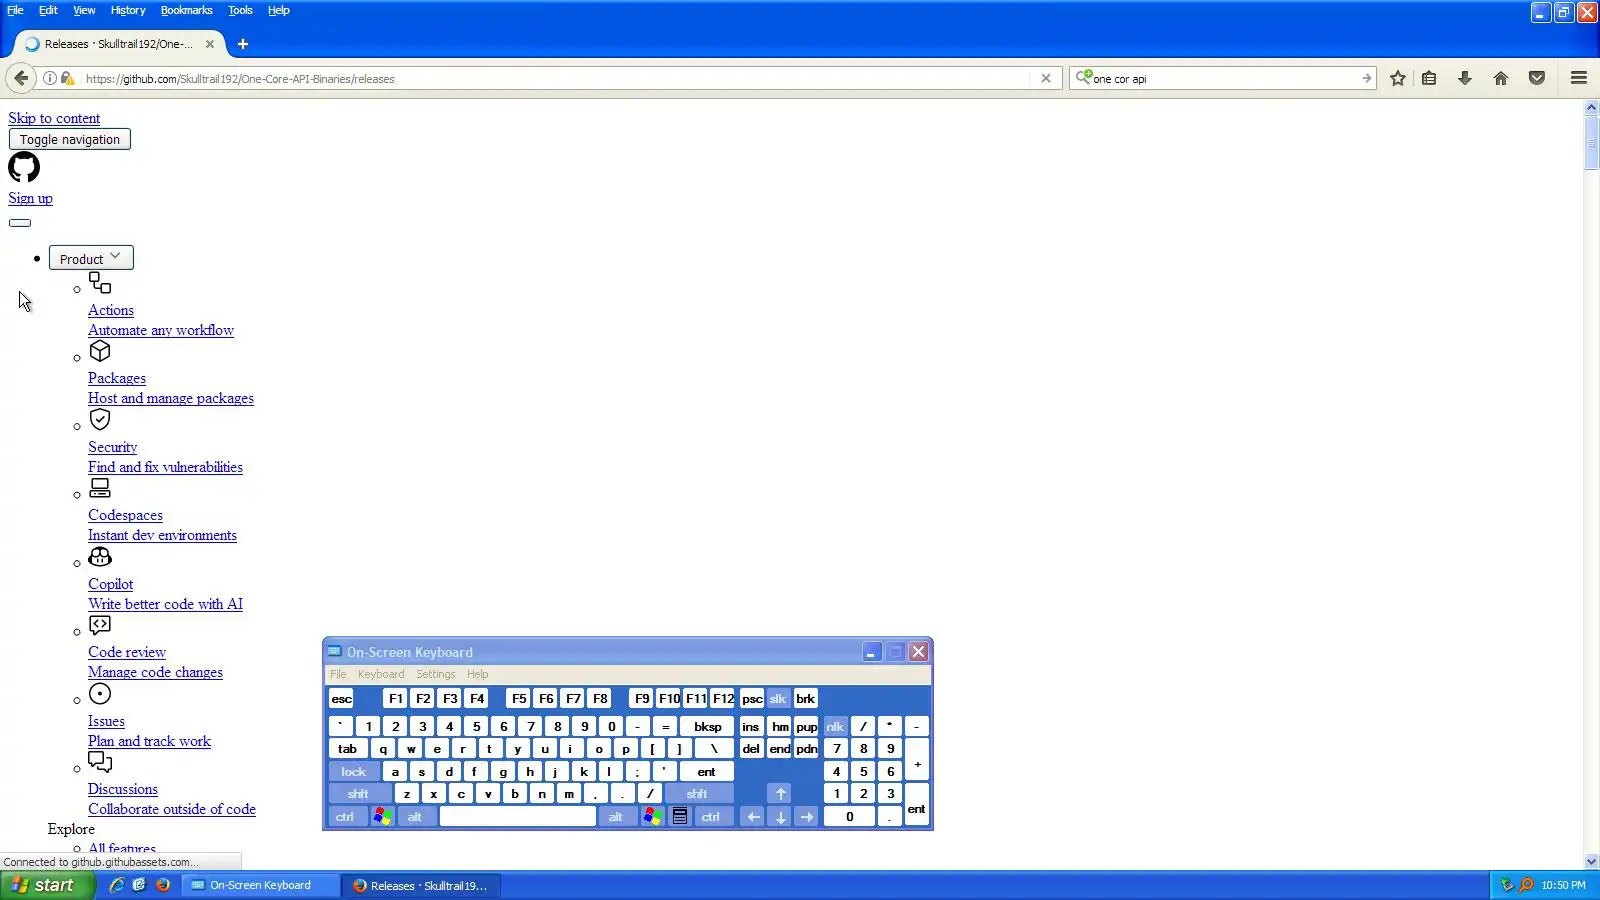
Task: Click the bksp key on On-Screen Keyboard
Action: click(707, 727)
